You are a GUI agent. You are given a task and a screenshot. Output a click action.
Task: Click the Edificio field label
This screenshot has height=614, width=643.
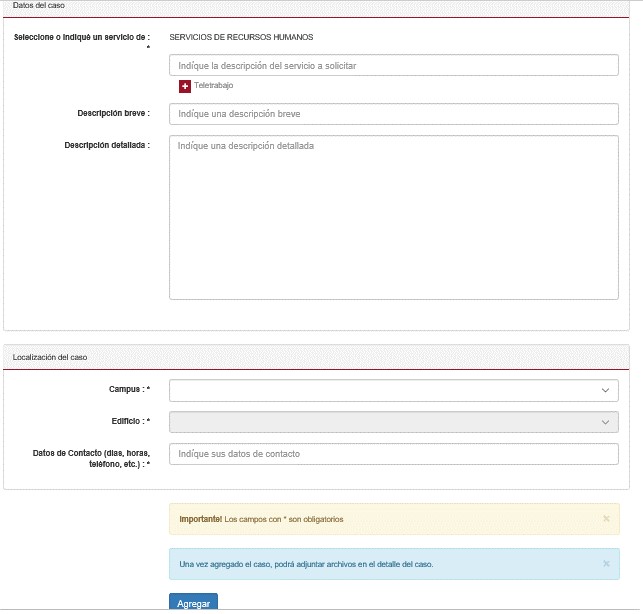point(130,421)
